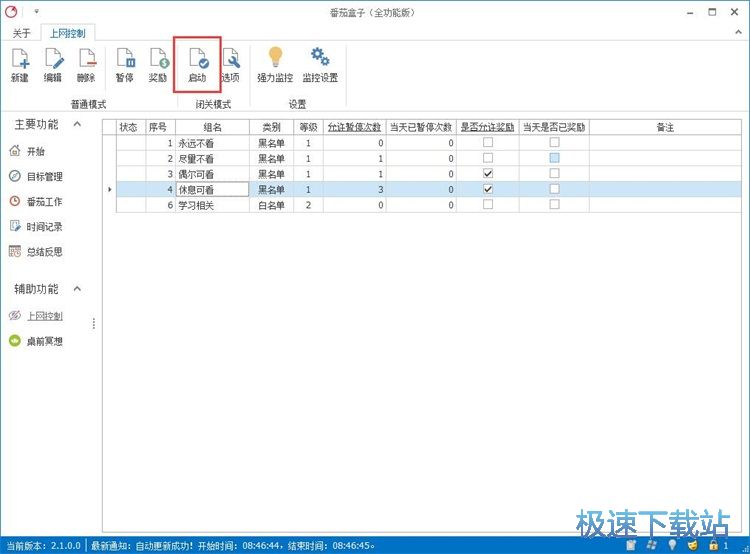Toggle 当天是否已奖励 for 尽量不看 row
The height and width of the screenshot is (554, 750).
pos(554,158)
